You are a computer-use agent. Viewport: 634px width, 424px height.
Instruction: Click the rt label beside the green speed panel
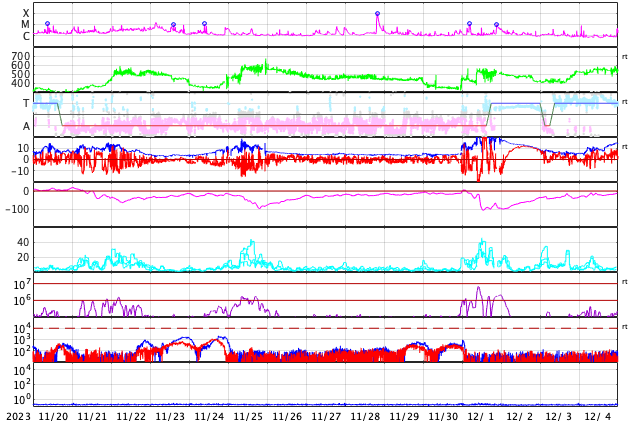pos(625,57)
